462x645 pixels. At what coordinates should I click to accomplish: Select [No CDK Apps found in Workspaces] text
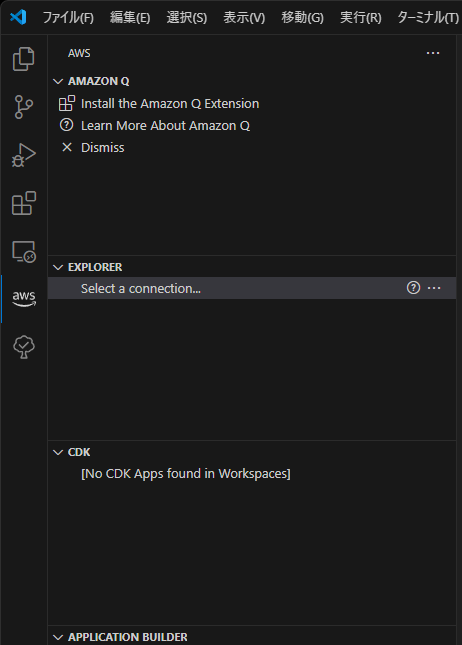(186, 474)
